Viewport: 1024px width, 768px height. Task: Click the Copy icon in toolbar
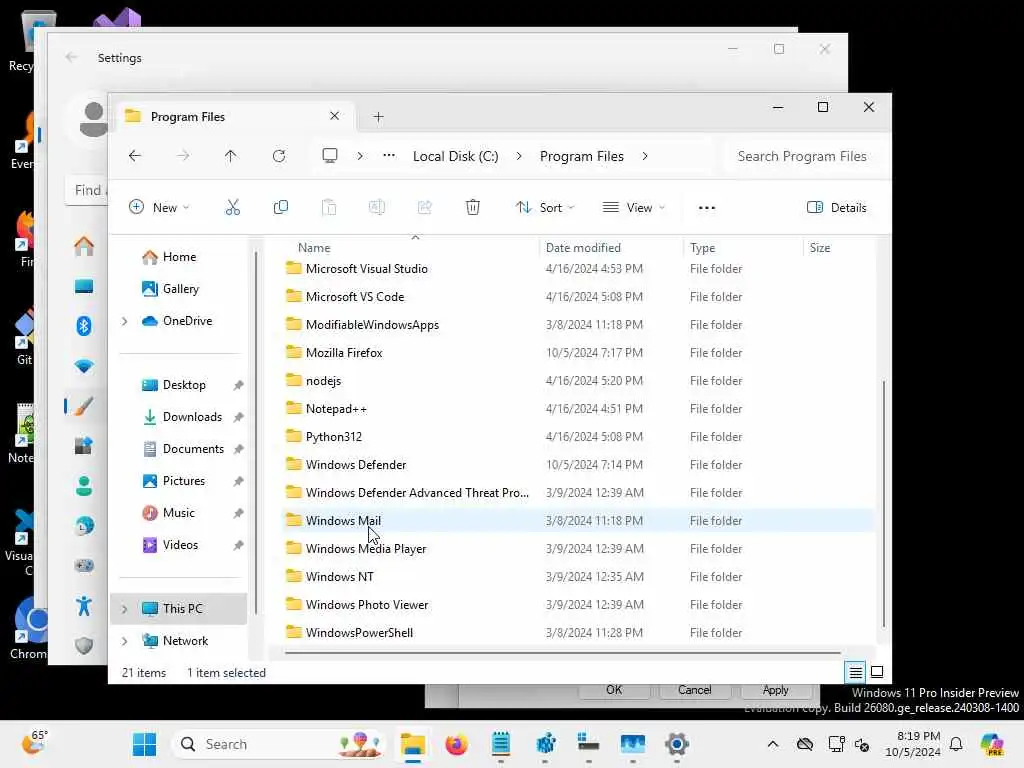[281, 208]
